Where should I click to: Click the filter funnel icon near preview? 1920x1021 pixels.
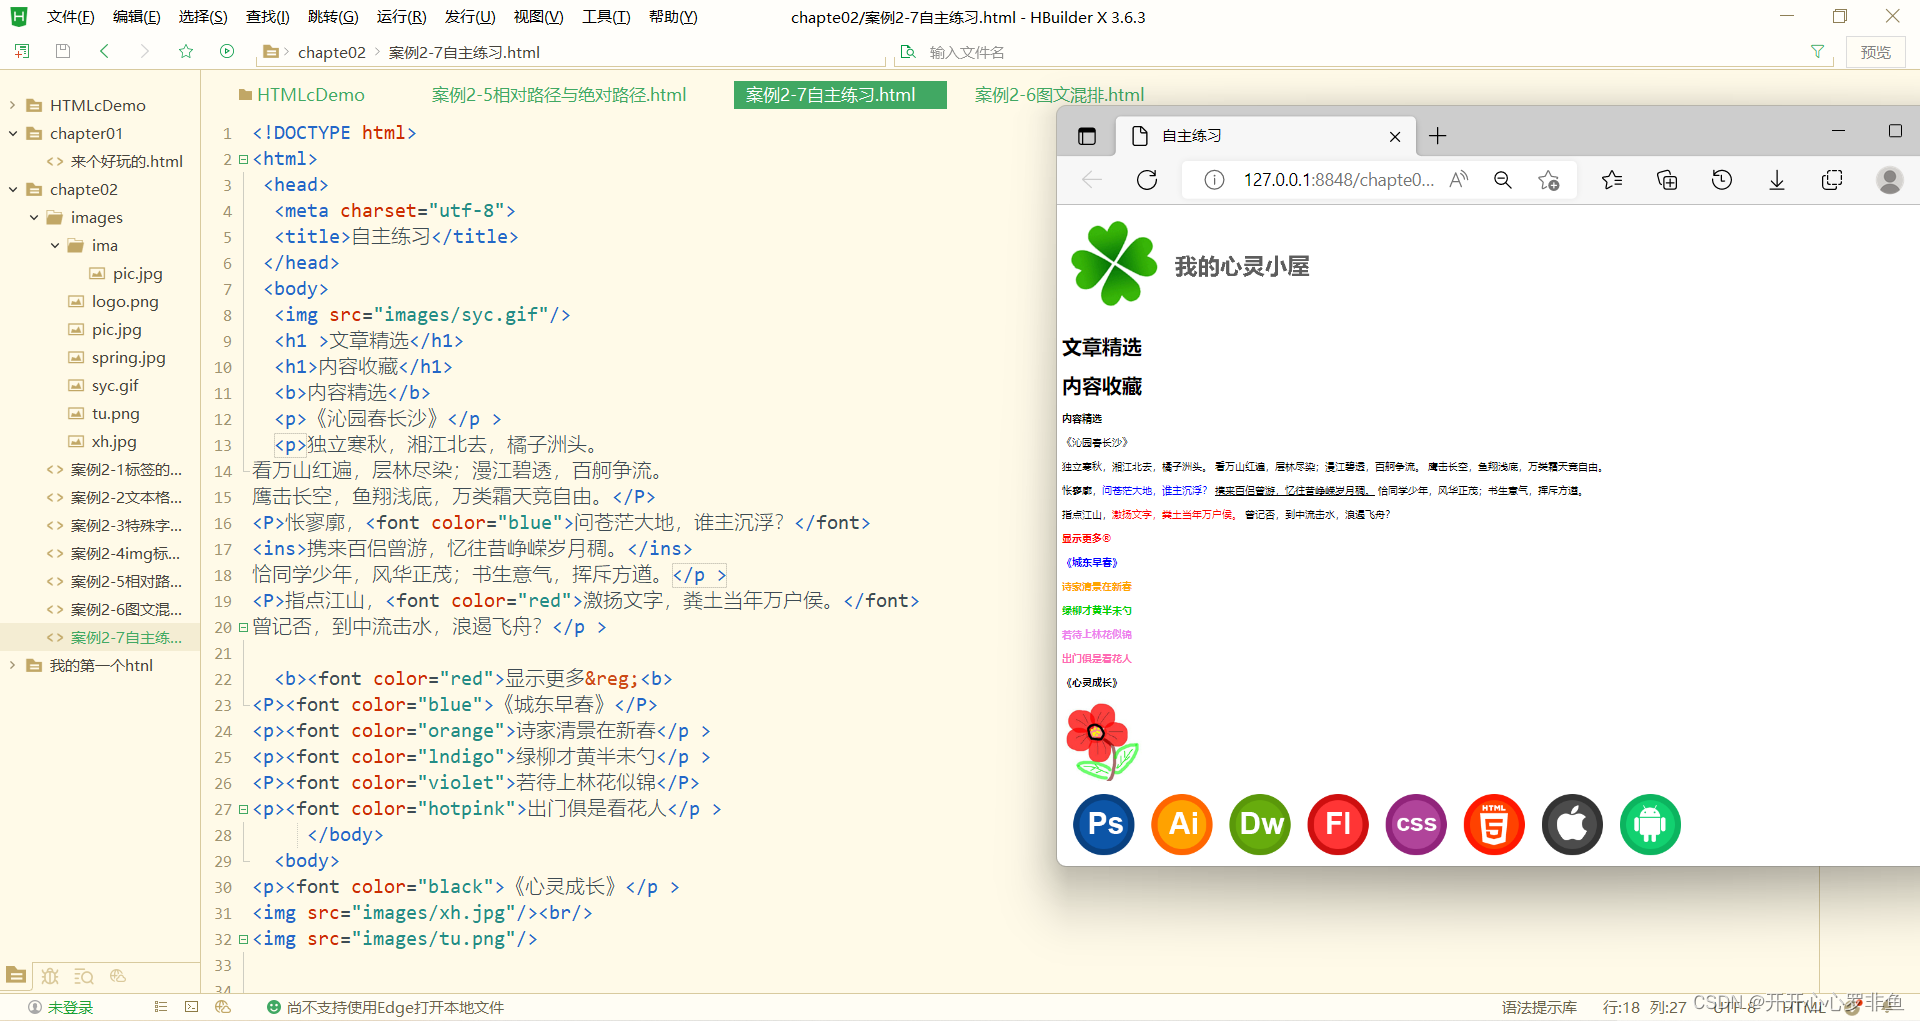click(1817, 52)
